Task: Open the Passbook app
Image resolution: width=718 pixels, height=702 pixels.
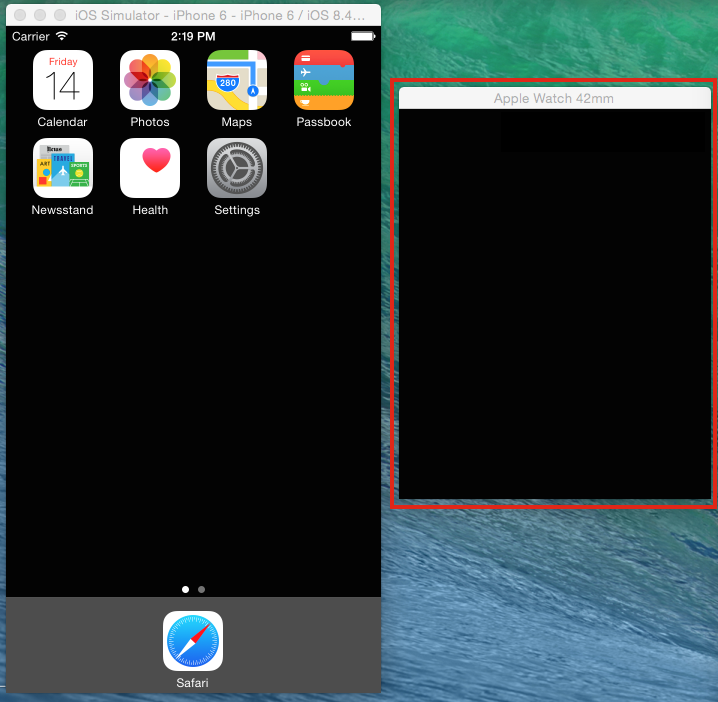Action: click(x=324, y=80)
